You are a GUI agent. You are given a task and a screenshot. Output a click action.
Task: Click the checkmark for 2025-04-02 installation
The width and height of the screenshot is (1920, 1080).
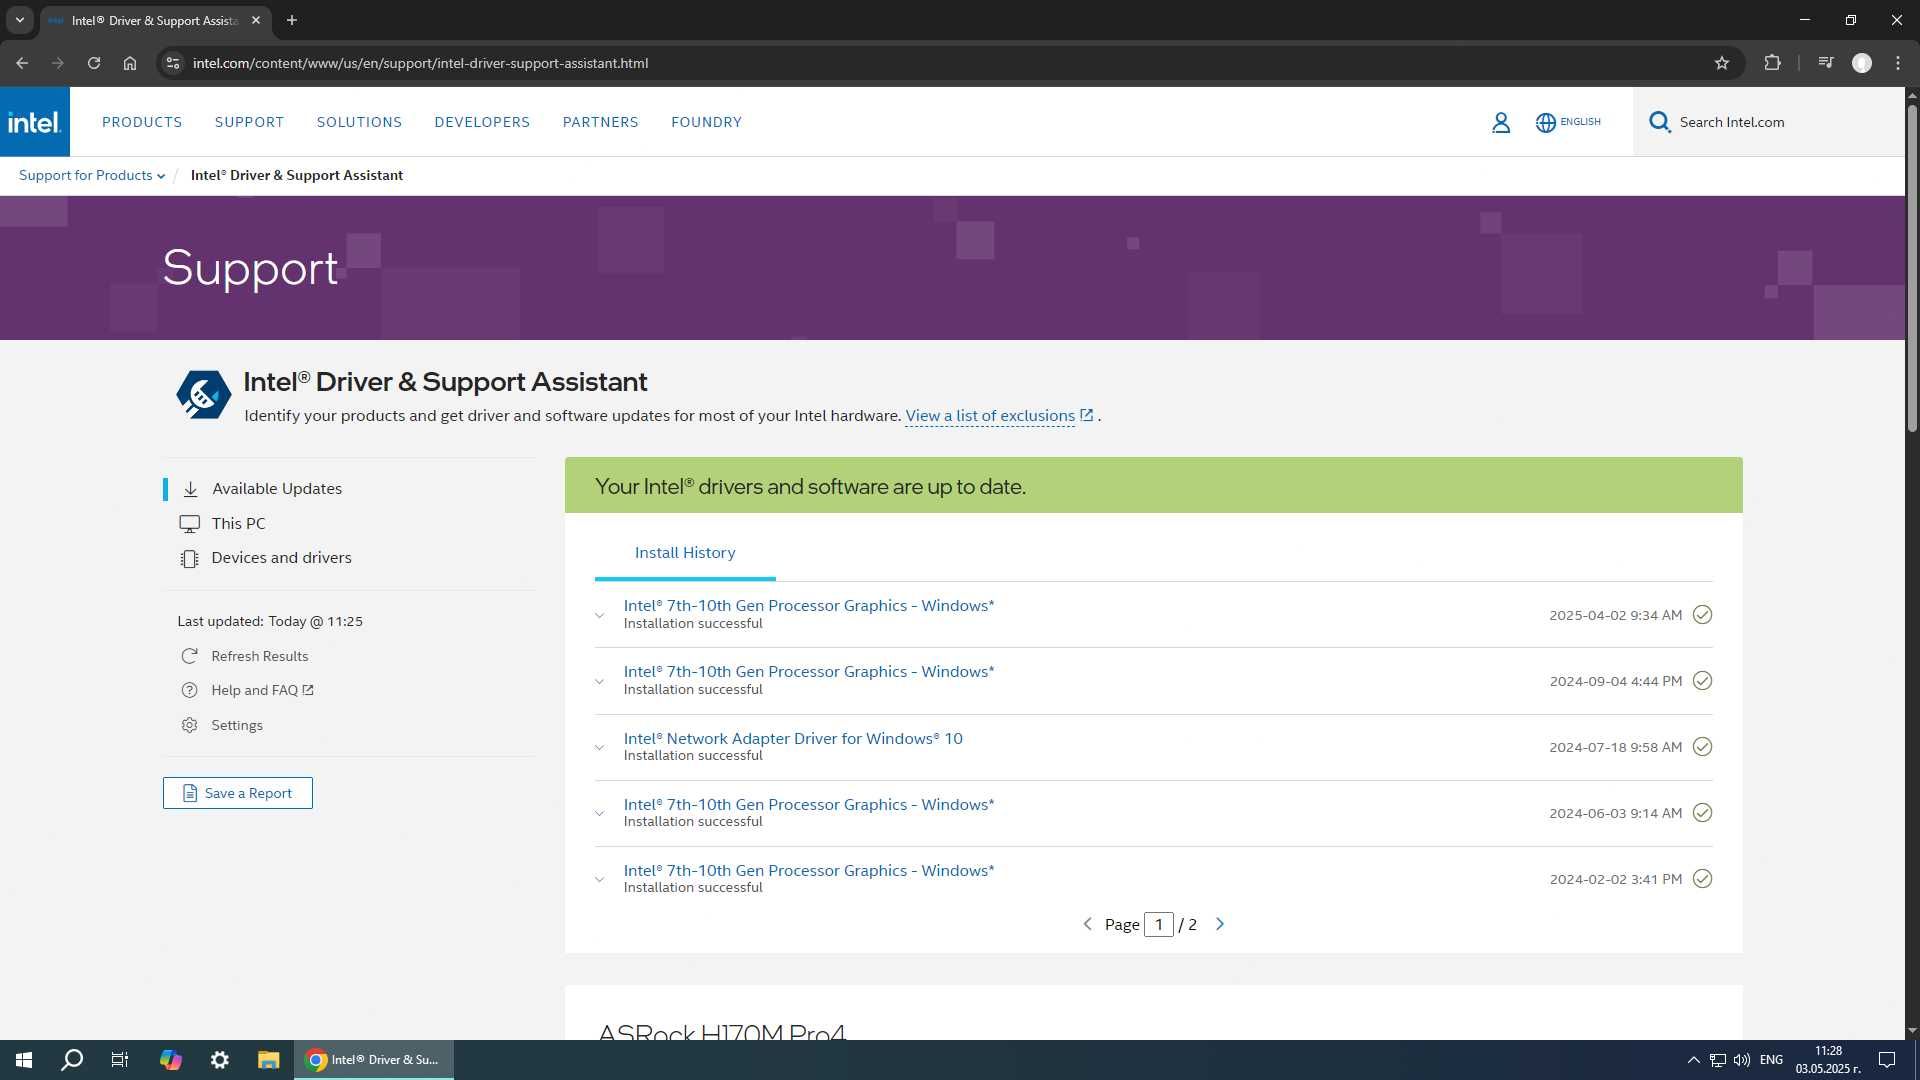pyautogui.click(x=1702, y=615)
